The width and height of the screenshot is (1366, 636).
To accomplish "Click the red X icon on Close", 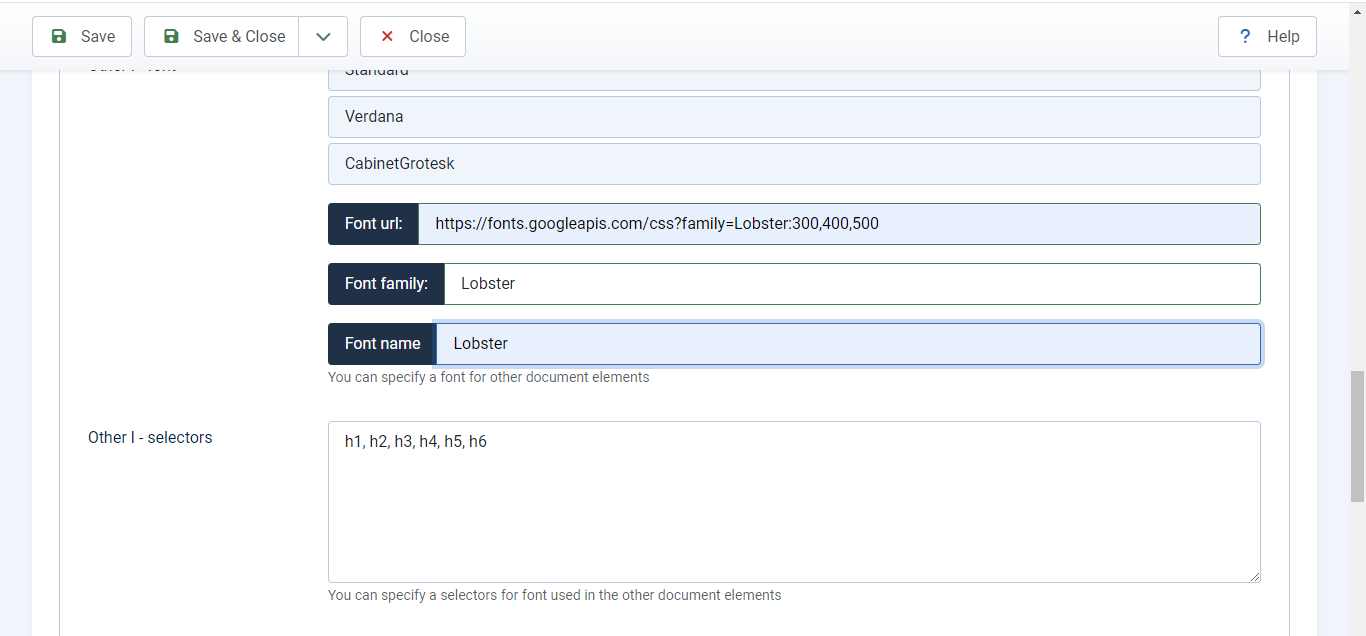I will point(387,37).
